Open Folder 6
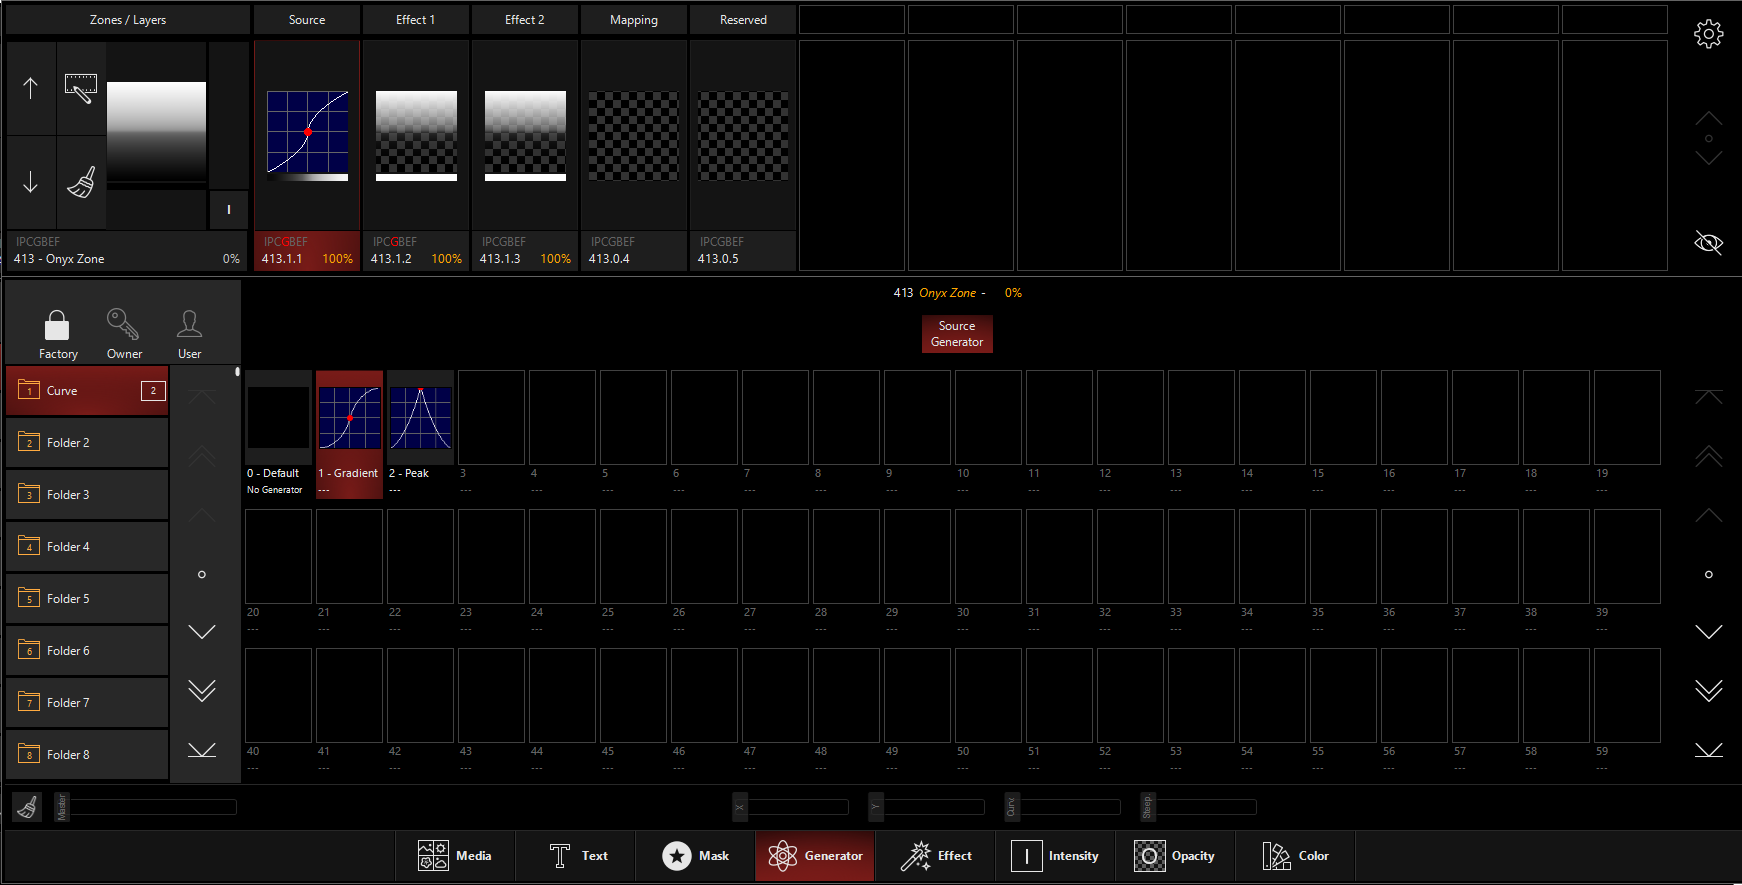Screen dimensions: 1742x885 click(x=87, y=651)
